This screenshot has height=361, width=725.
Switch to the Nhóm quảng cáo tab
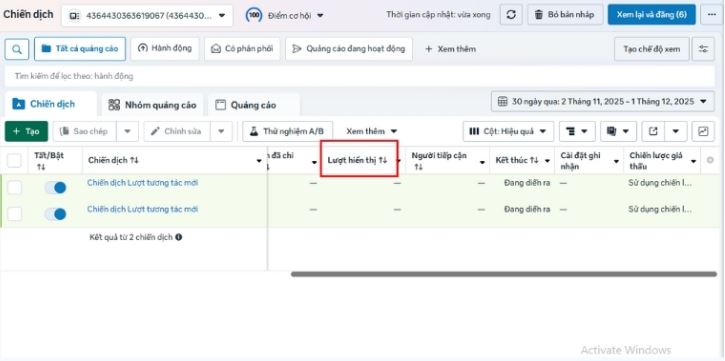click(152, 105)
